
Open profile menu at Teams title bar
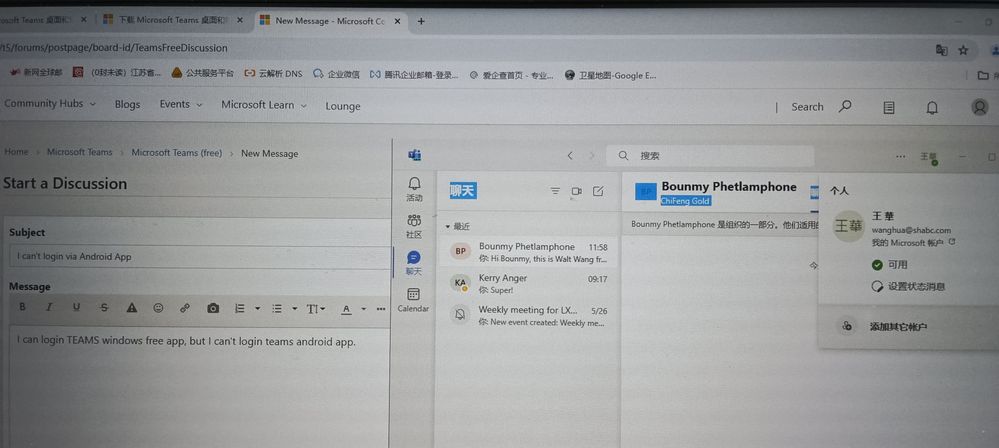(x=929, y=157)
